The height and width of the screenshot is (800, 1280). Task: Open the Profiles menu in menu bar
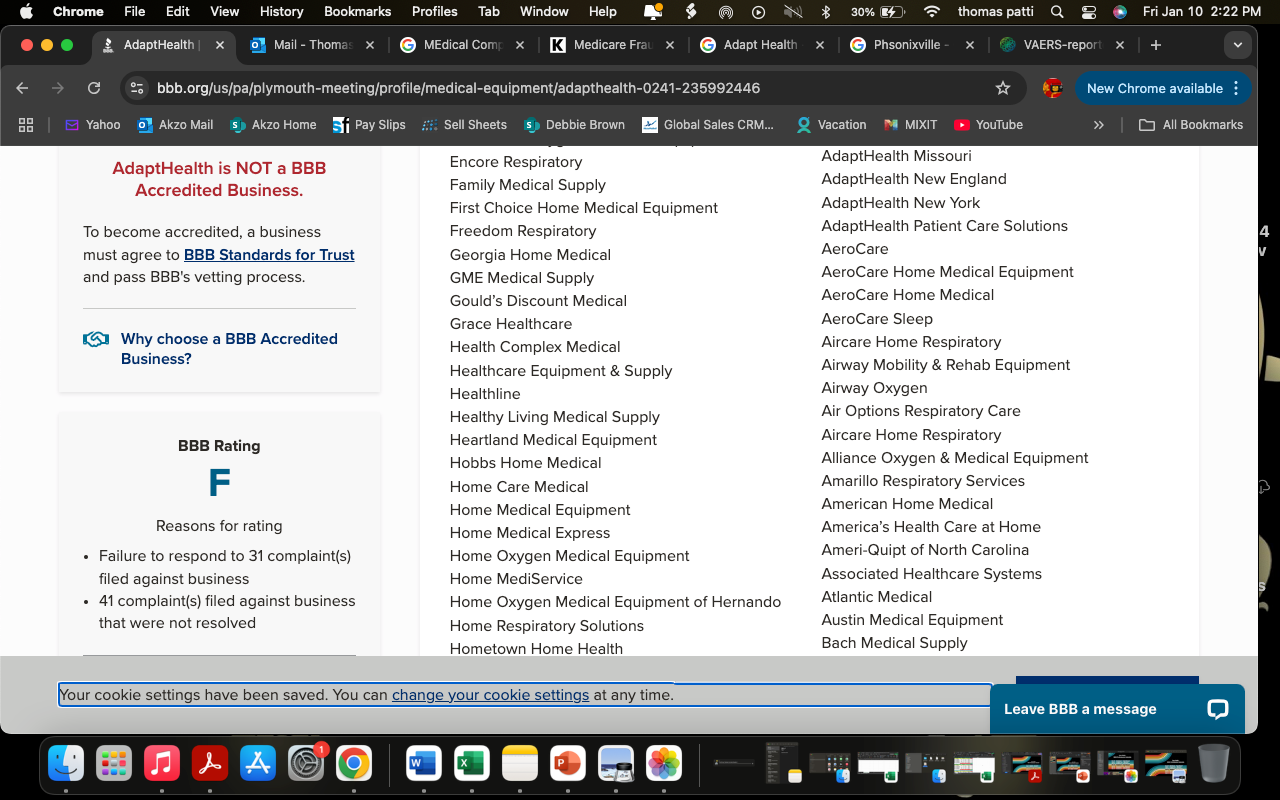tap(434, 11)
